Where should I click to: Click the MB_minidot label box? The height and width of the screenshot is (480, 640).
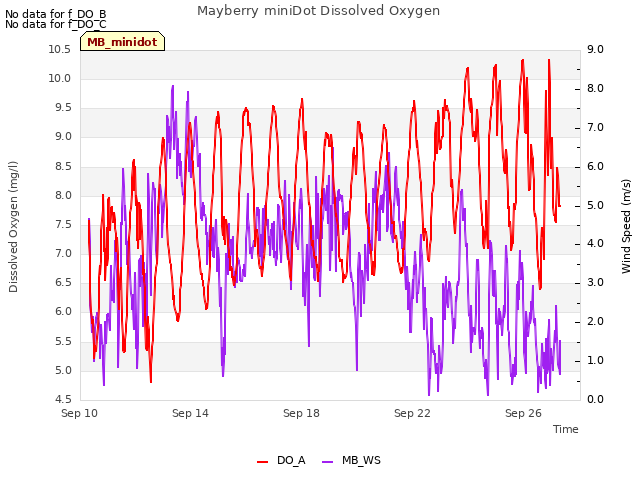[x=122, y=41]
